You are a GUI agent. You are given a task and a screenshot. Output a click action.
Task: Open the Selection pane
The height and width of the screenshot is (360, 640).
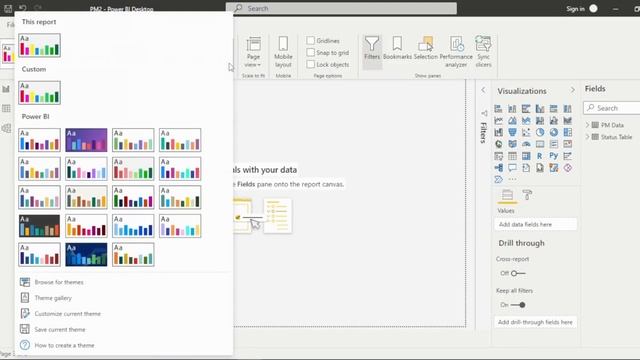pyautogui.click(x=426, y=49)
